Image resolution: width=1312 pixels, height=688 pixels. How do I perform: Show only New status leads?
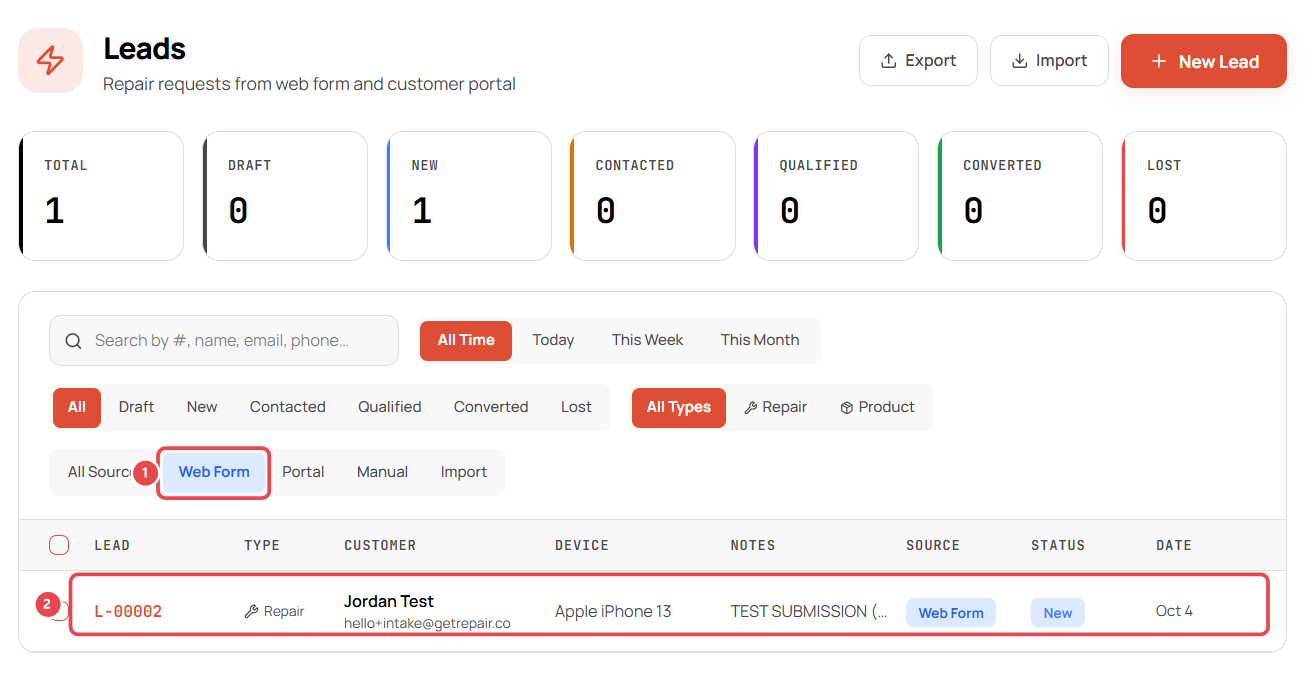tap(202, 407)
